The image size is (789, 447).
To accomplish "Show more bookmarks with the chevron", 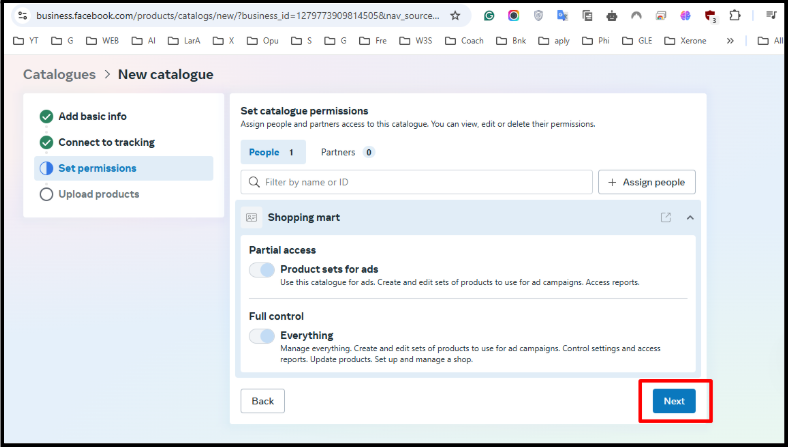I will (729, 41).
